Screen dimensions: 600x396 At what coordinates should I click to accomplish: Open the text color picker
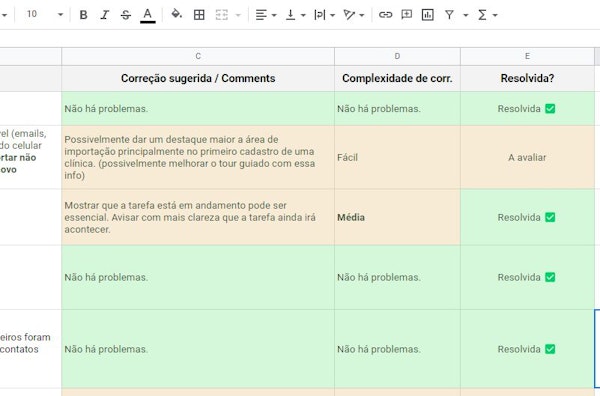pos(147,15)
